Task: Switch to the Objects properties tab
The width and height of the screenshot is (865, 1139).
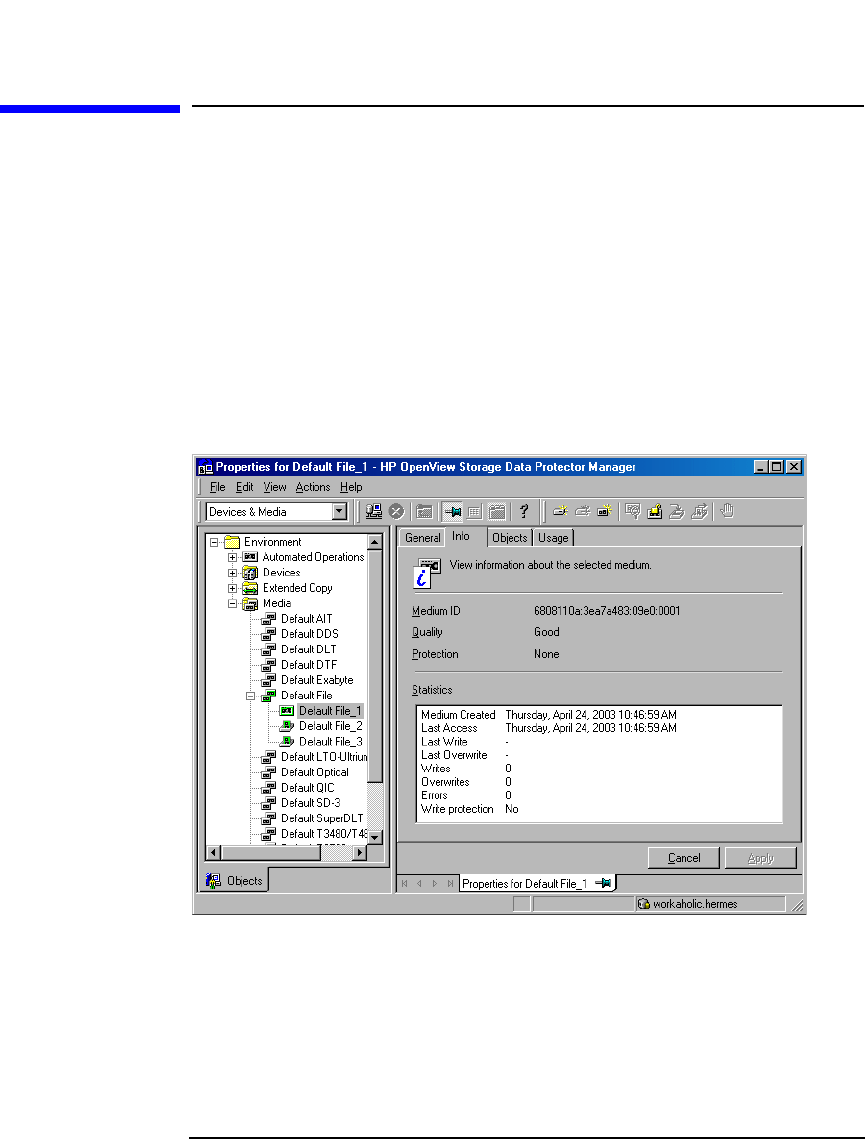Action: (509, 538)
